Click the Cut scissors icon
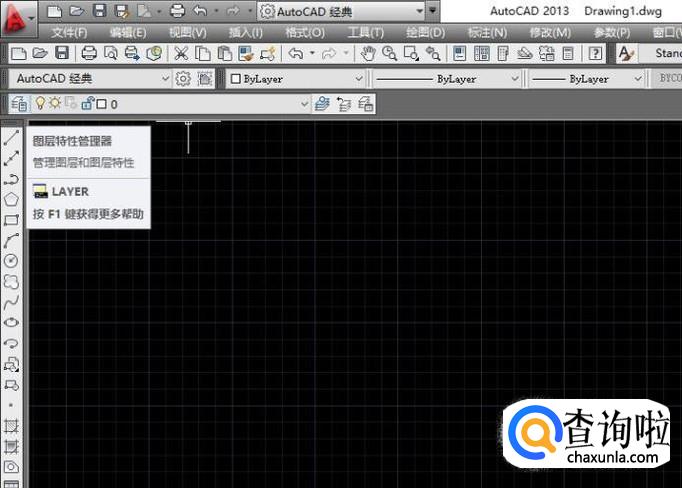Image resolution: width=682 pixels, height=488 pixels. (181, 54)
